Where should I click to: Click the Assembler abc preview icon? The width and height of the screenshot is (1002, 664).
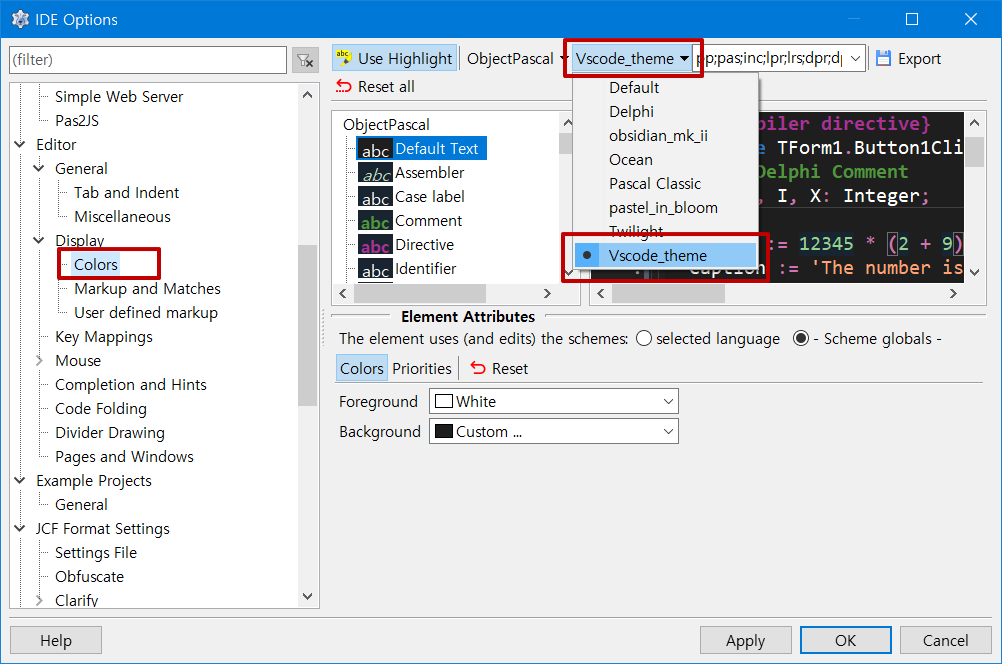[374, 173]
